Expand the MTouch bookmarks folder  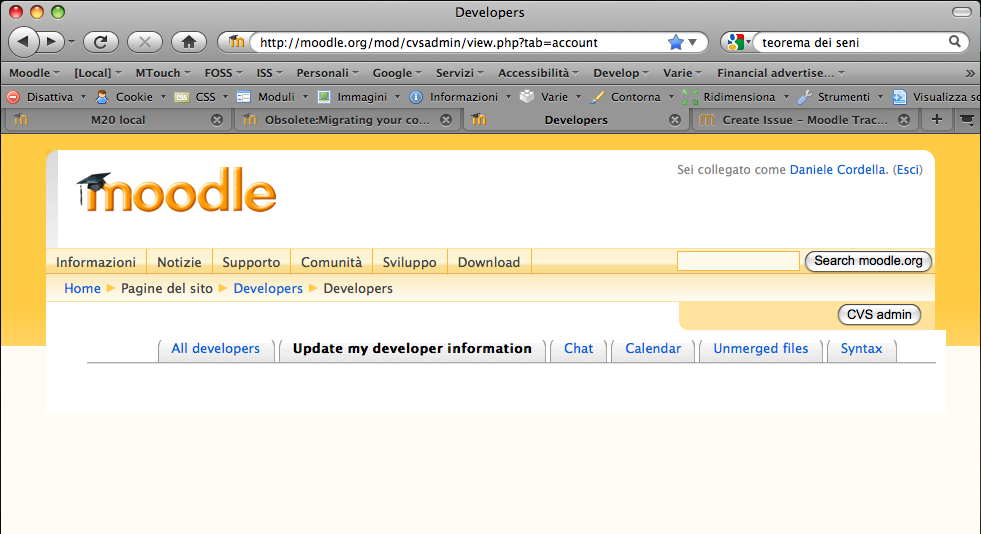click(x=163, y=73)
